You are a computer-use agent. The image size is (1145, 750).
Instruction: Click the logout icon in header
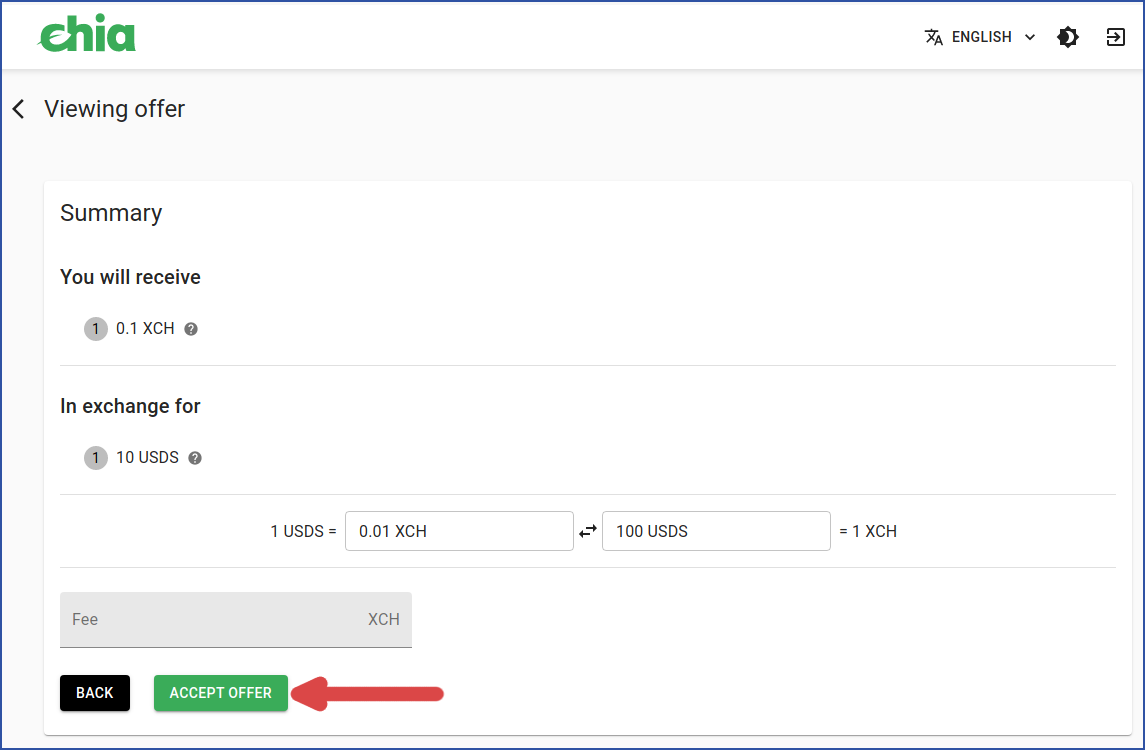click(x=1115, y=37)
